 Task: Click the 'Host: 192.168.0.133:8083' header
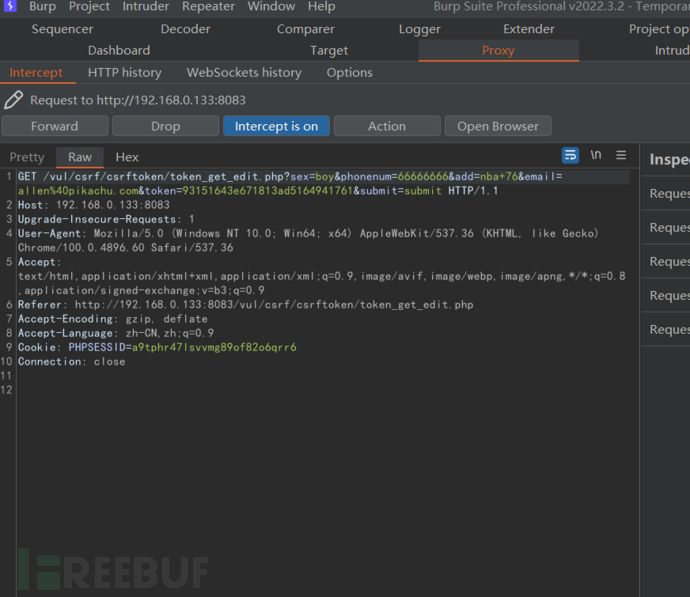pyautogui.click(x=94, y=205)
